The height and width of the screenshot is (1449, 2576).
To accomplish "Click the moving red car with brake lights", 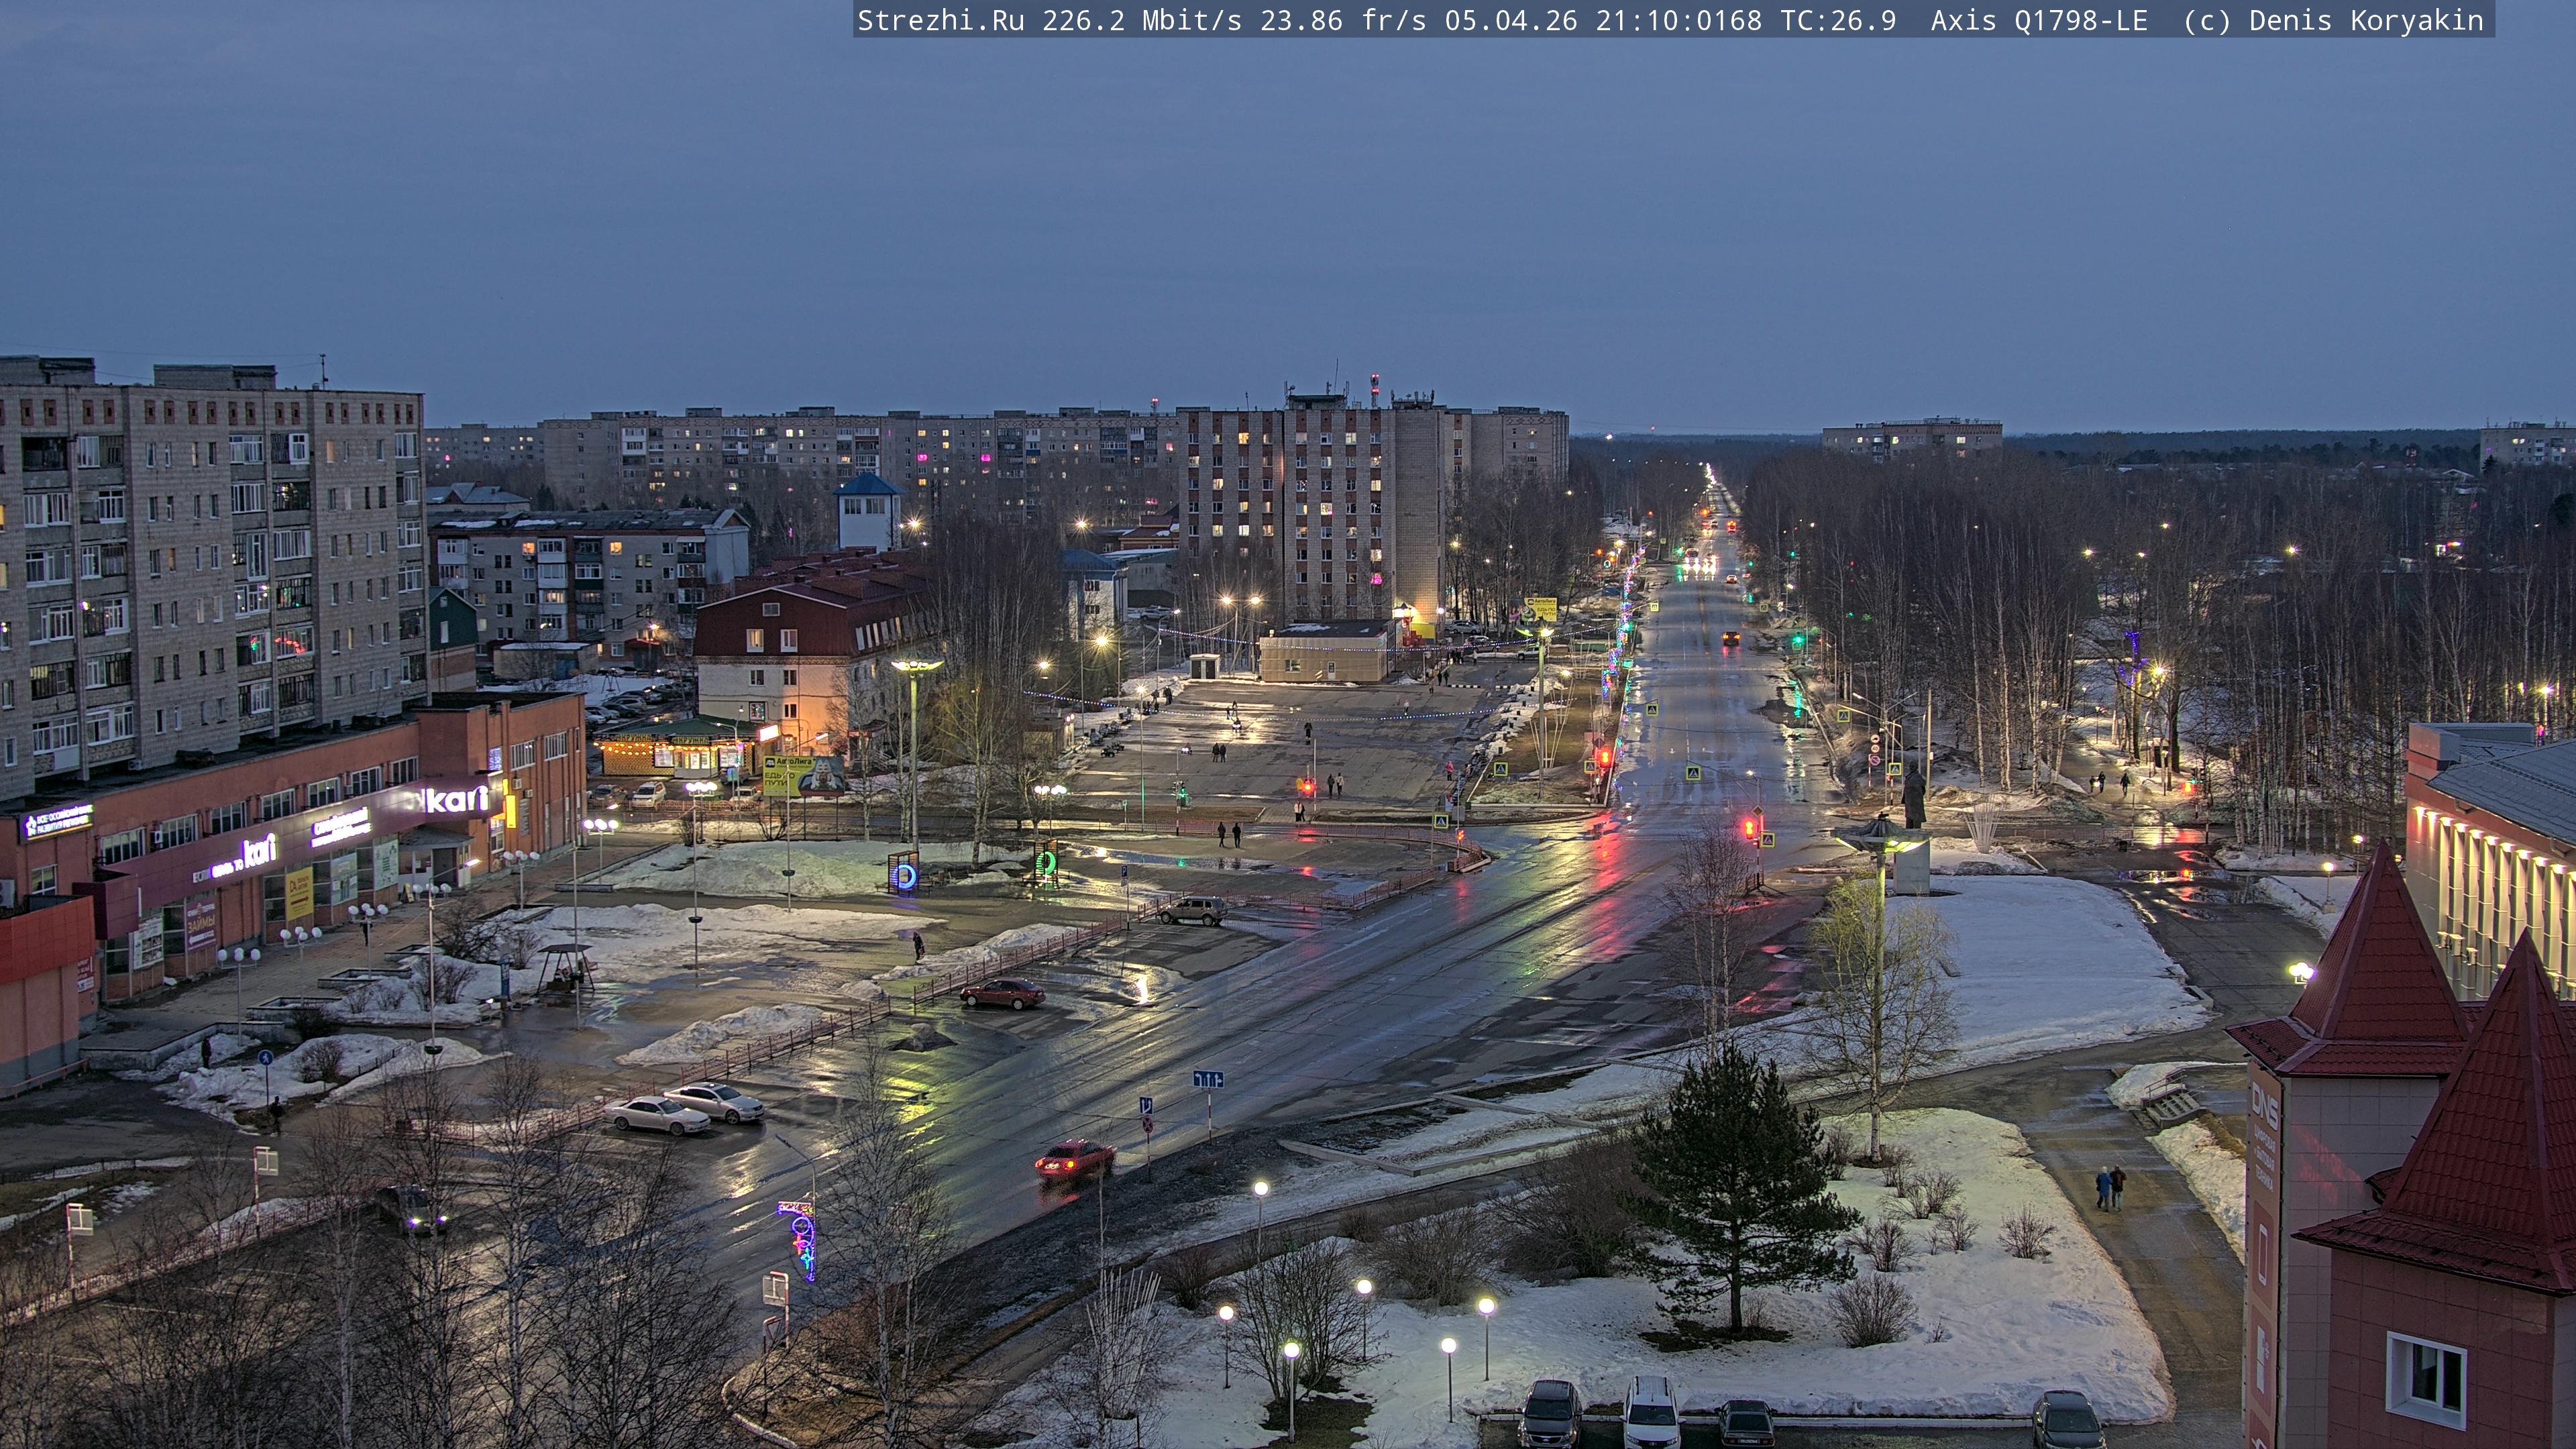I will point(1074,1160).
